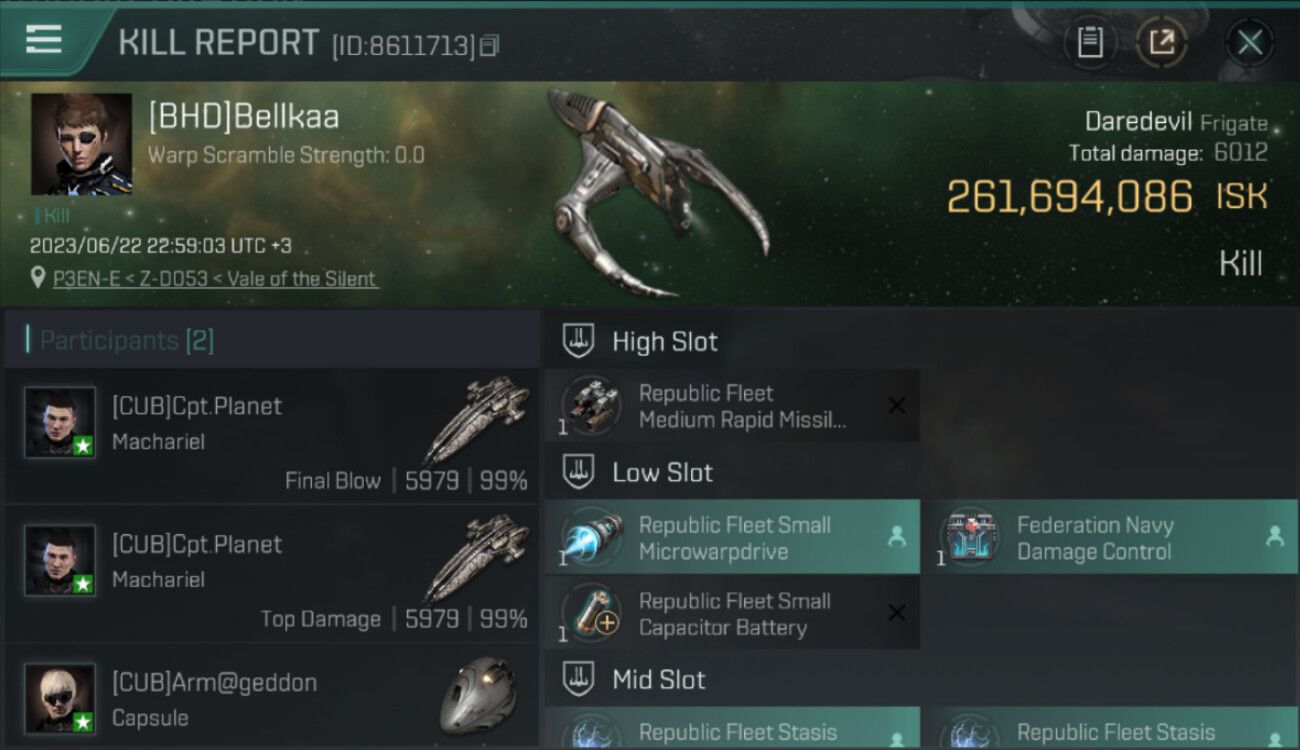
Task: Collapse the High Slot section
Action: 641,341
